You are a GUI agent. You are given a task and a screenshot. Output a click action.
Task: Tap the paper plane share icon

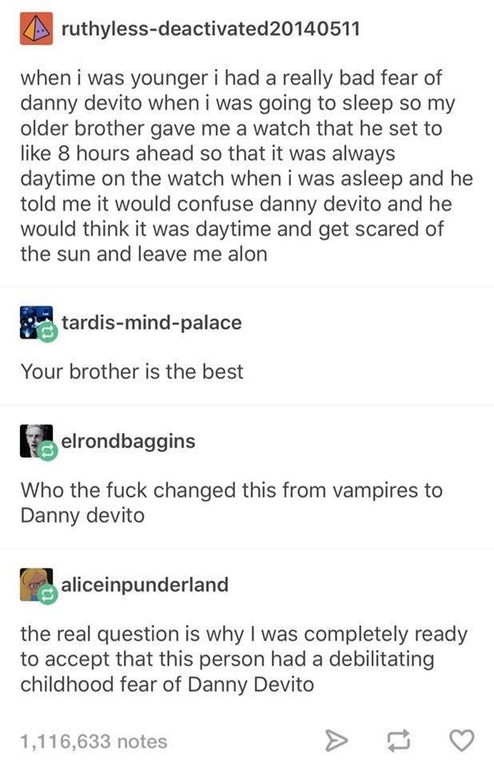(x=337, y=741)
